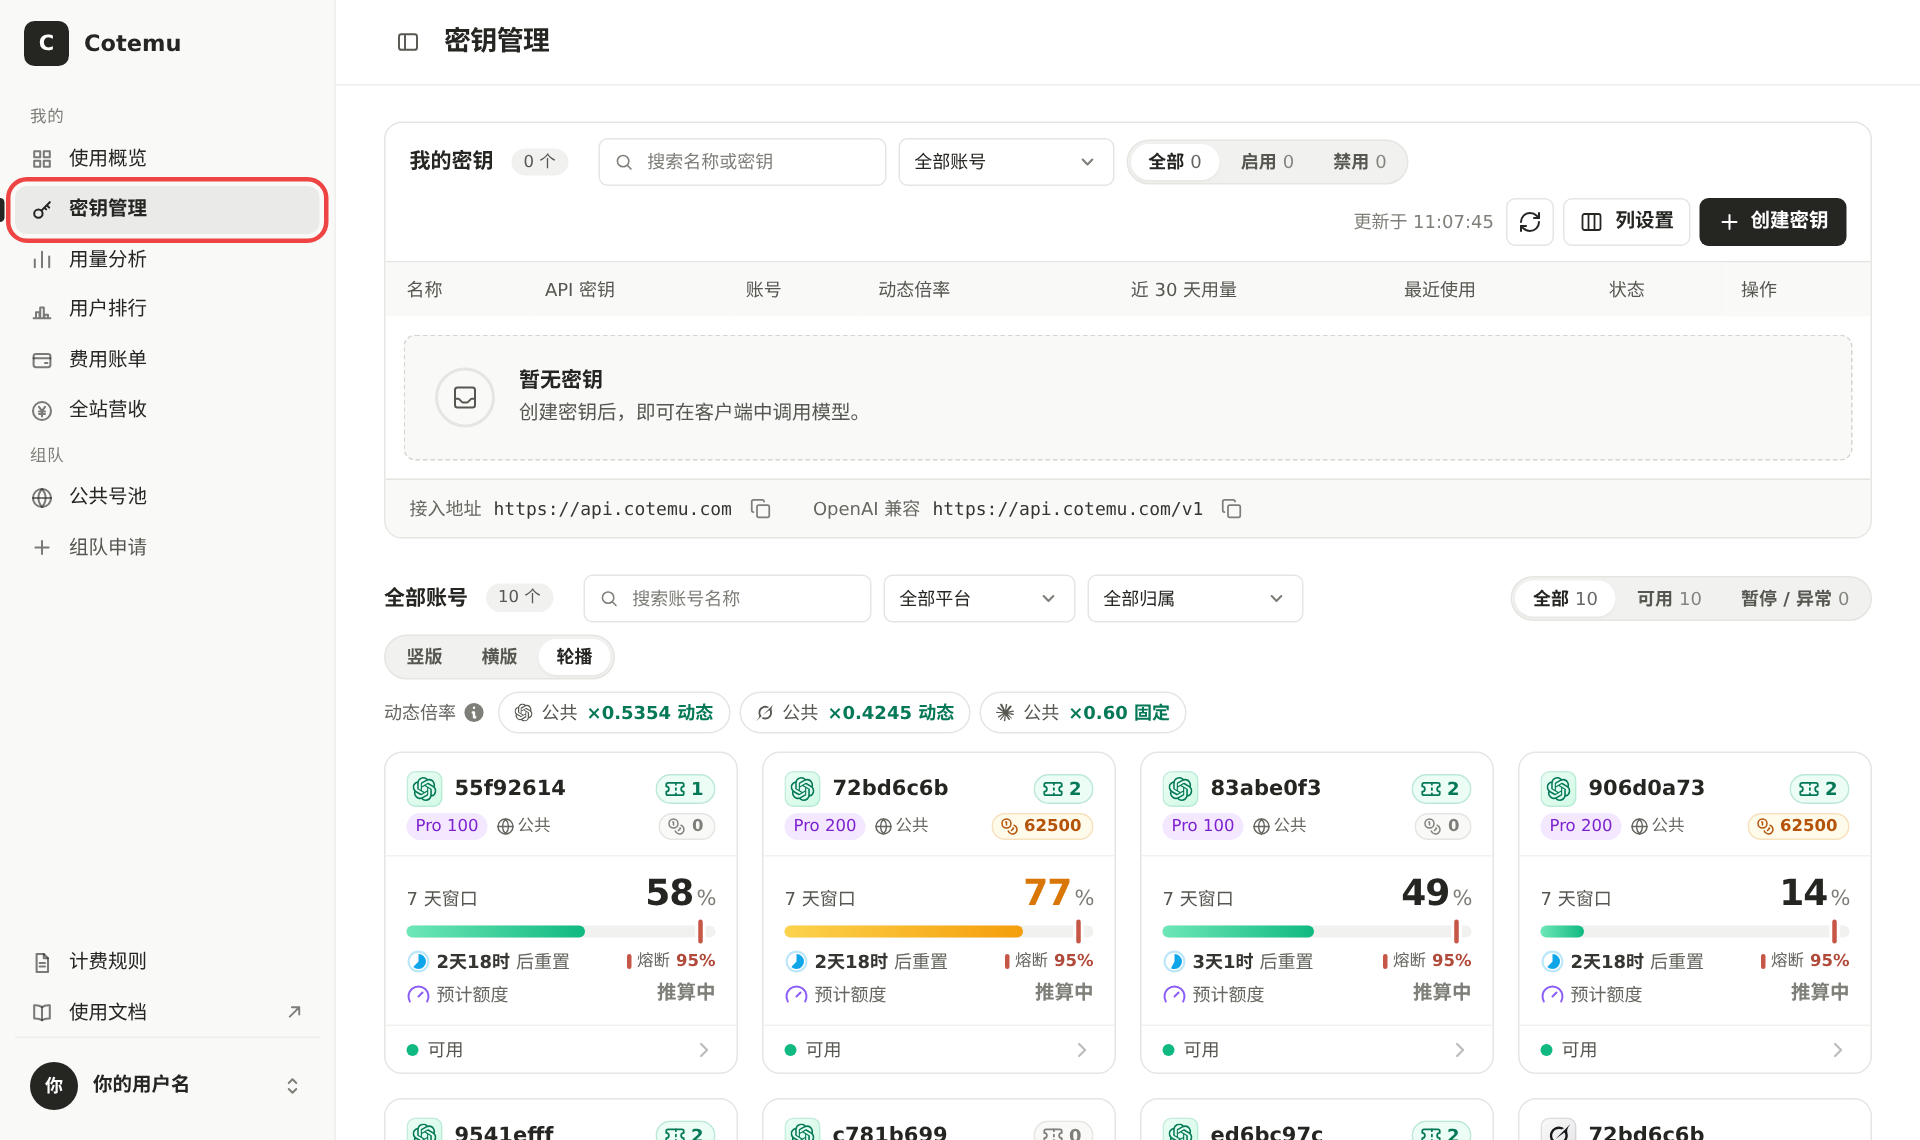Expand card 906d0a73 details chevron
This screenshot has width=1920, height=1140.
point(1838,1050)
